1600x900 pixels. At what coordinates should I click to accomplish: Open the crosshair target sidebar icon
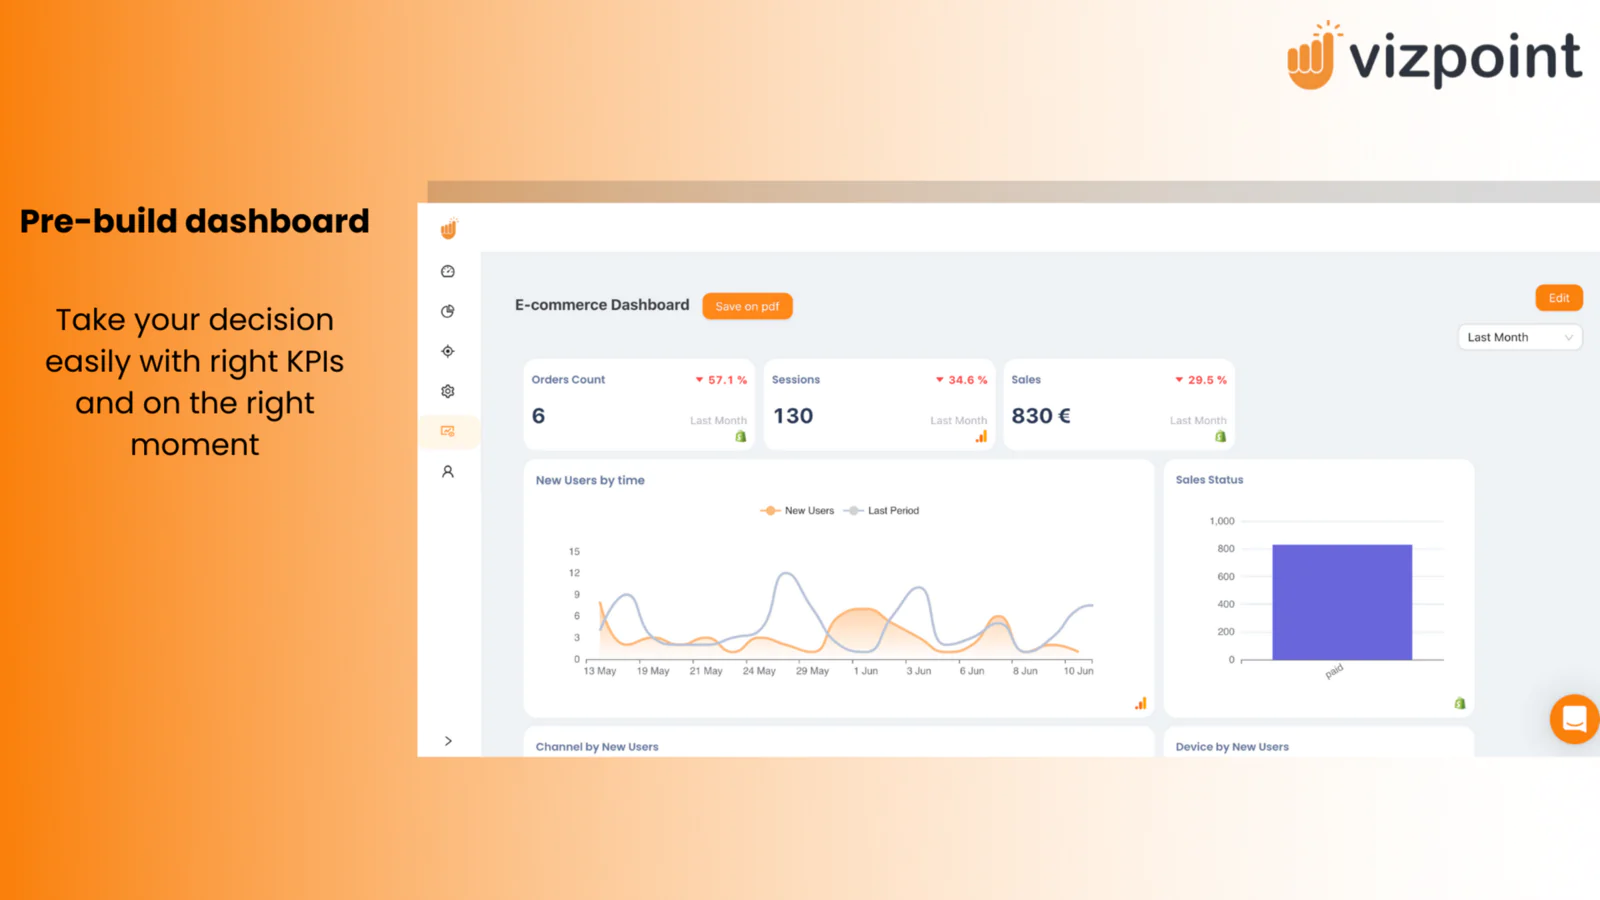coord(448,351)
